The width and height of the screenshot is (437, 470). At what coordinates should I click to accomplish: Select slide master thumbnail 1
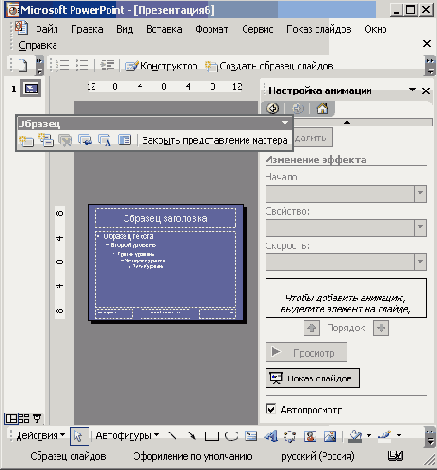tap(31, 88)
